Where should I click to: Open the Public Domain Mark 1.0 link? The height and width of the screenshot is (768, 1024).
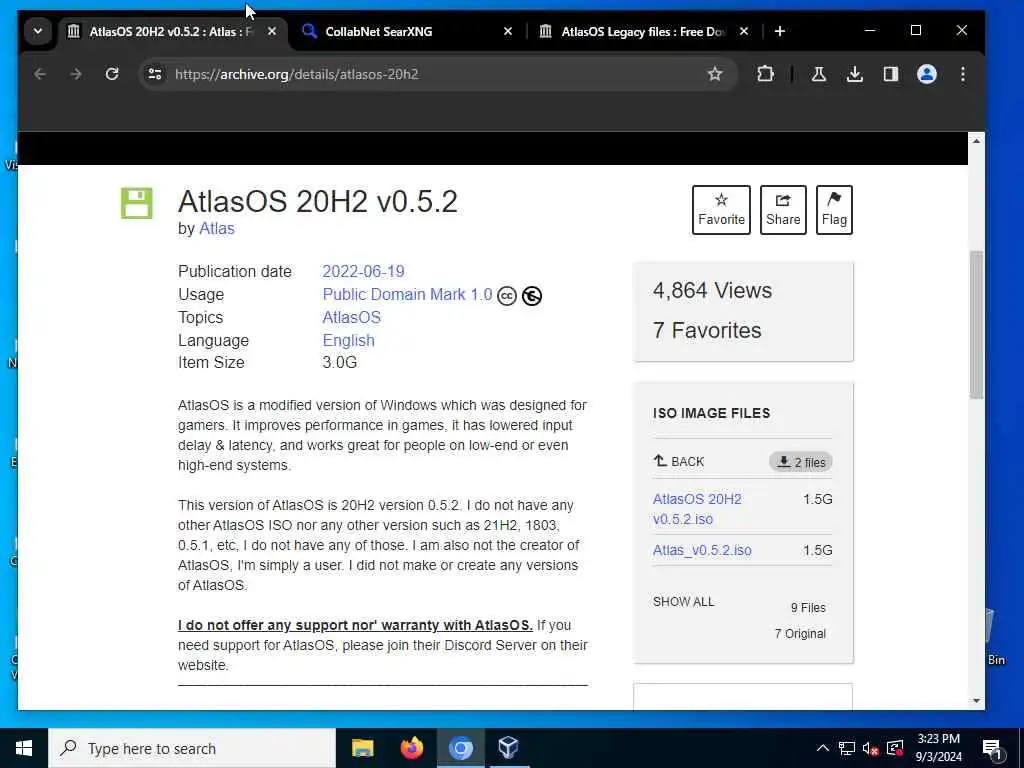click(x=407, y=295)
